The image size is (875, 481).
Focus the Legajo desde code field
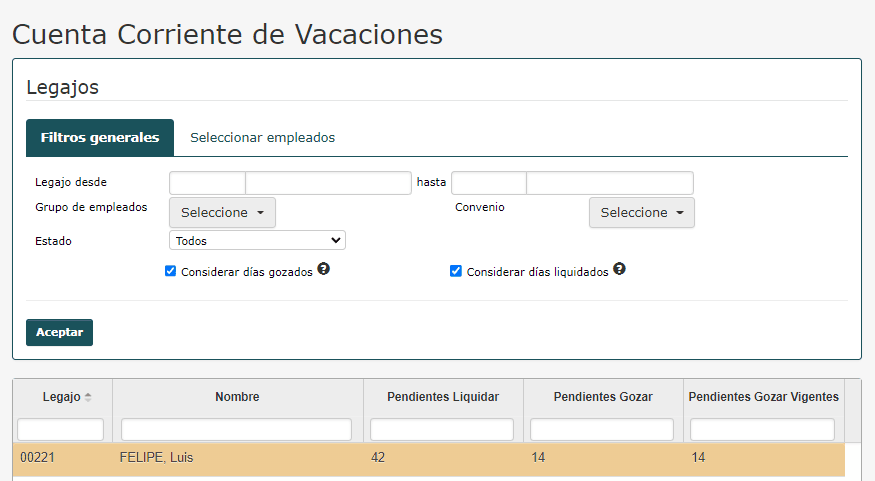(x=207, y=183)
